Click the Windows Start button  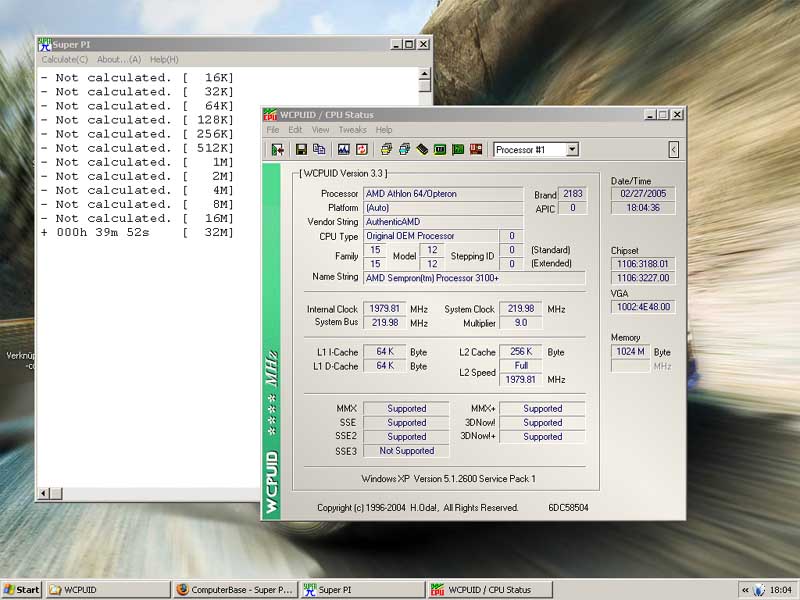point(21,590)
